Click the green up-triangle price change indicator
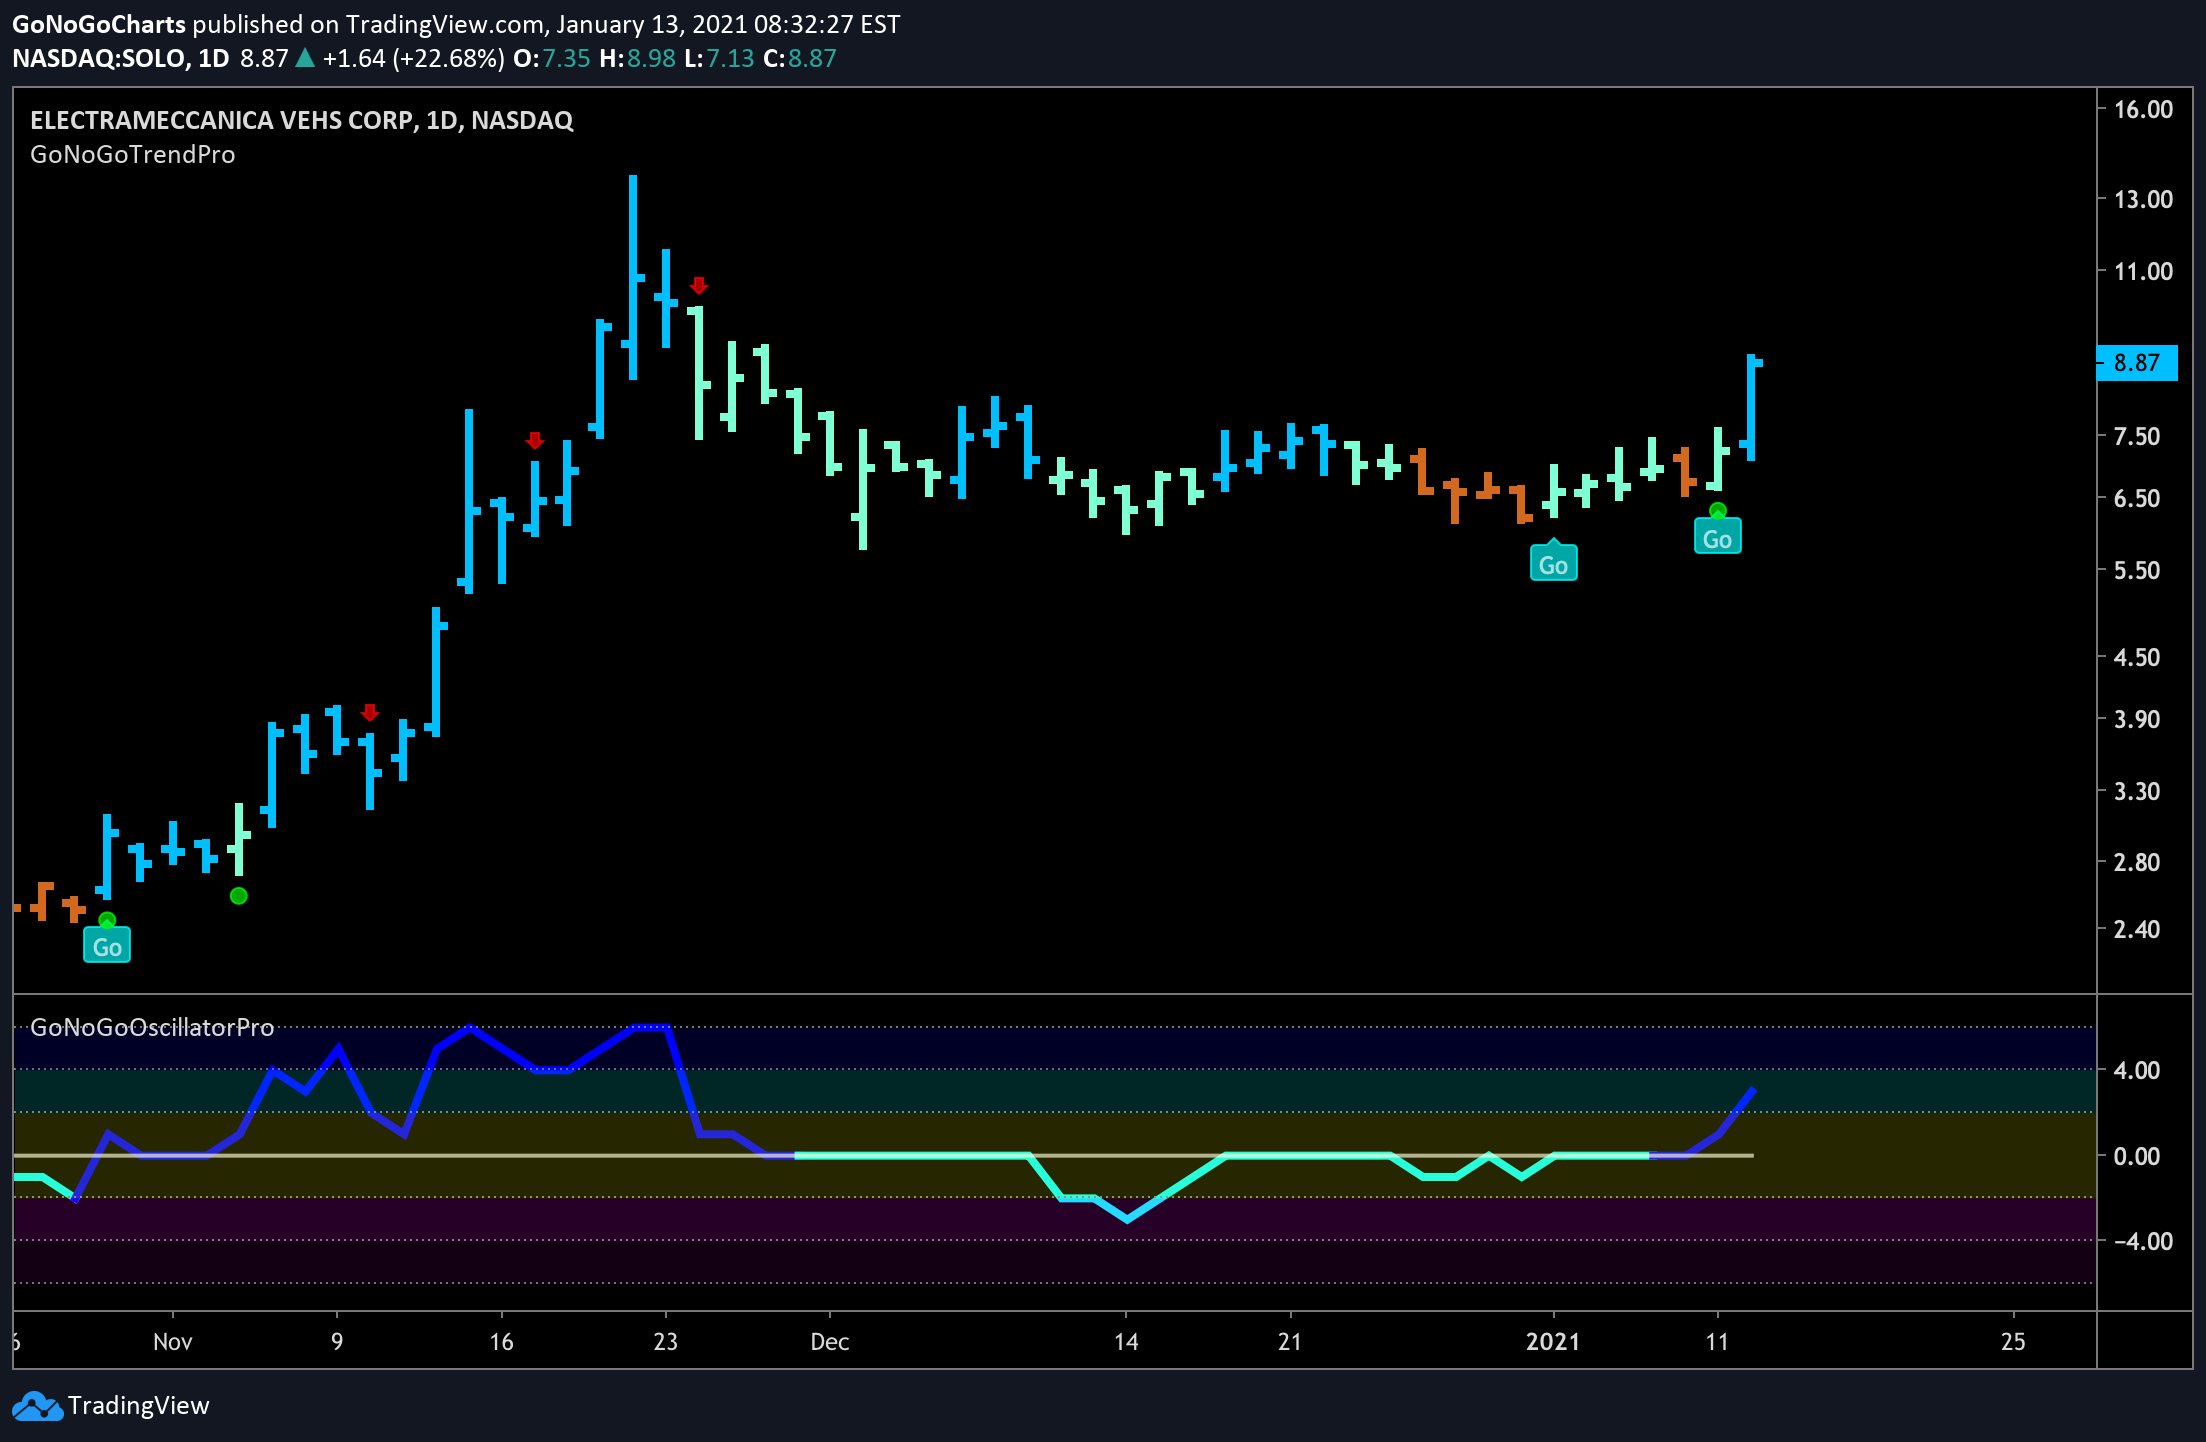This screenshot has width=2206, height=1442. pyautogui.click(x=305, y=58)
